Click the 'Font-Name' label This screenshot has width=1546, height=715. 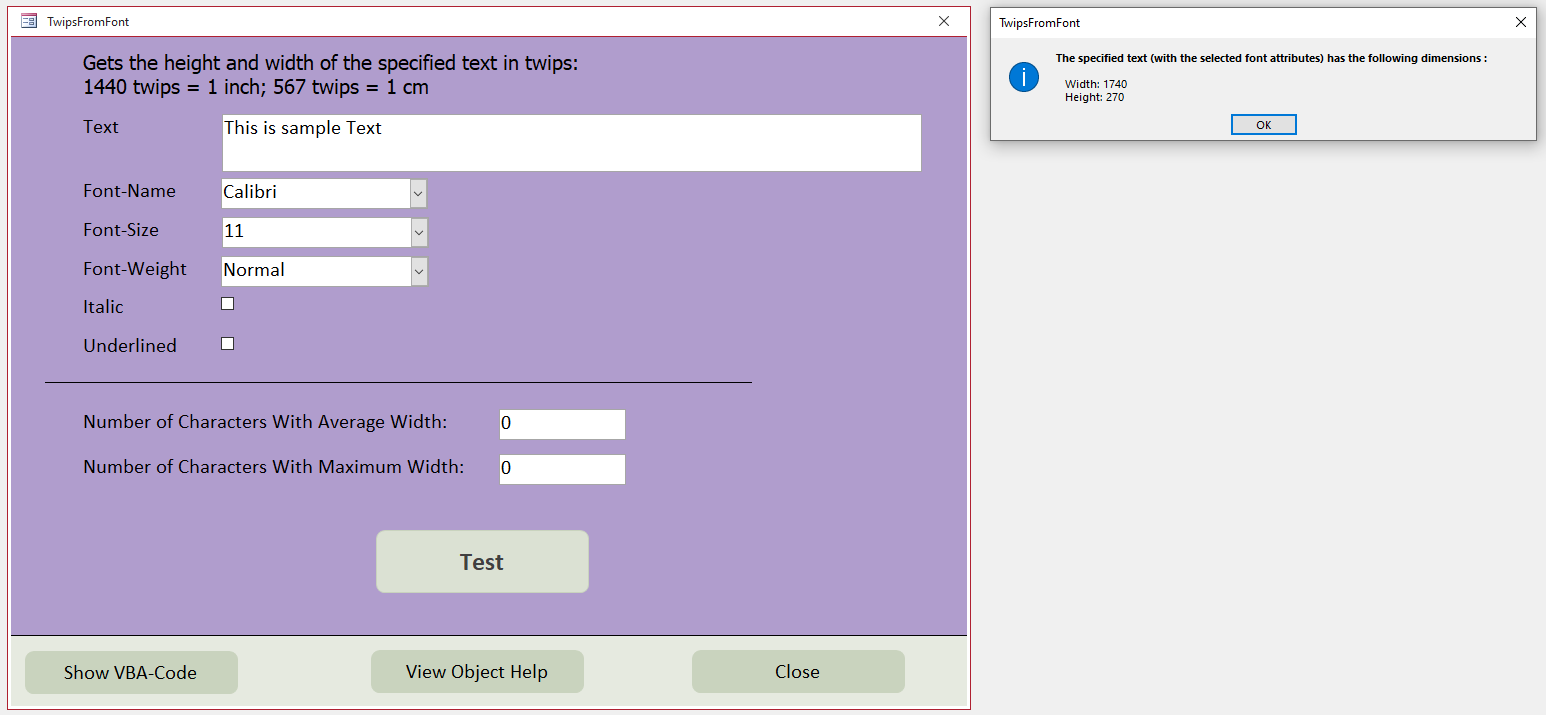(129, 191)
